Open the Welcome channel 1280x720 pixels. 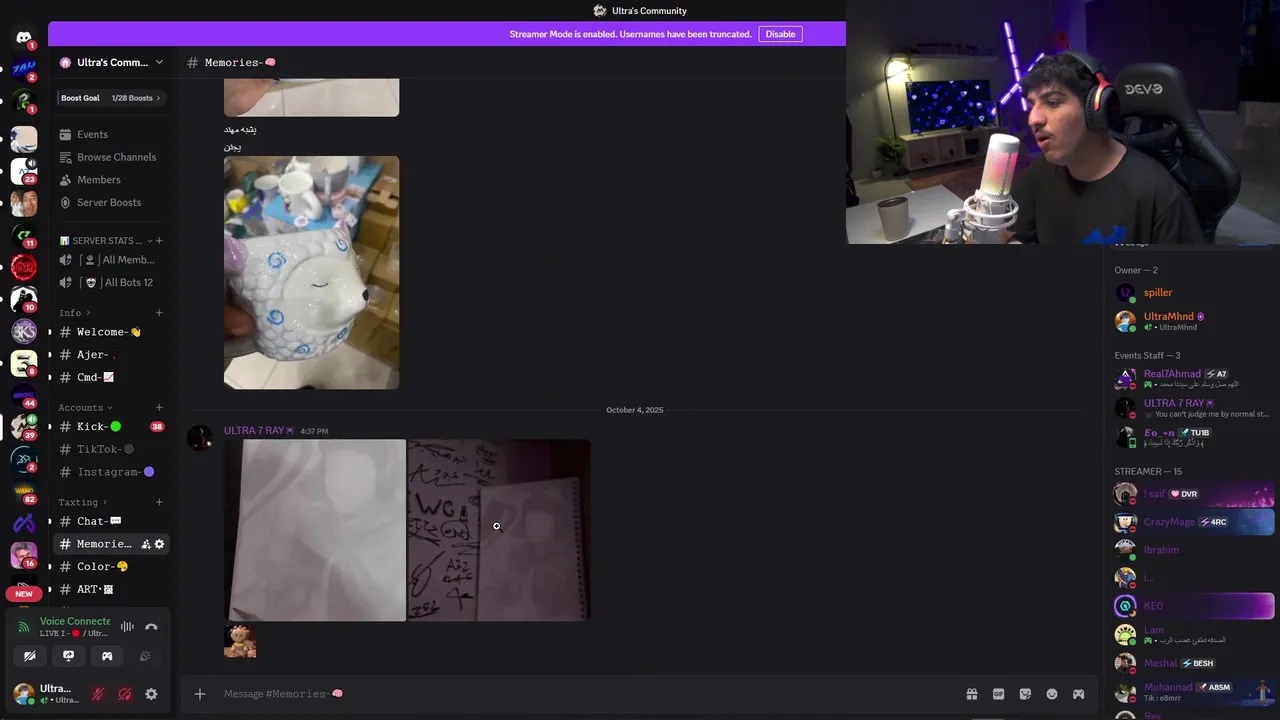110,332
